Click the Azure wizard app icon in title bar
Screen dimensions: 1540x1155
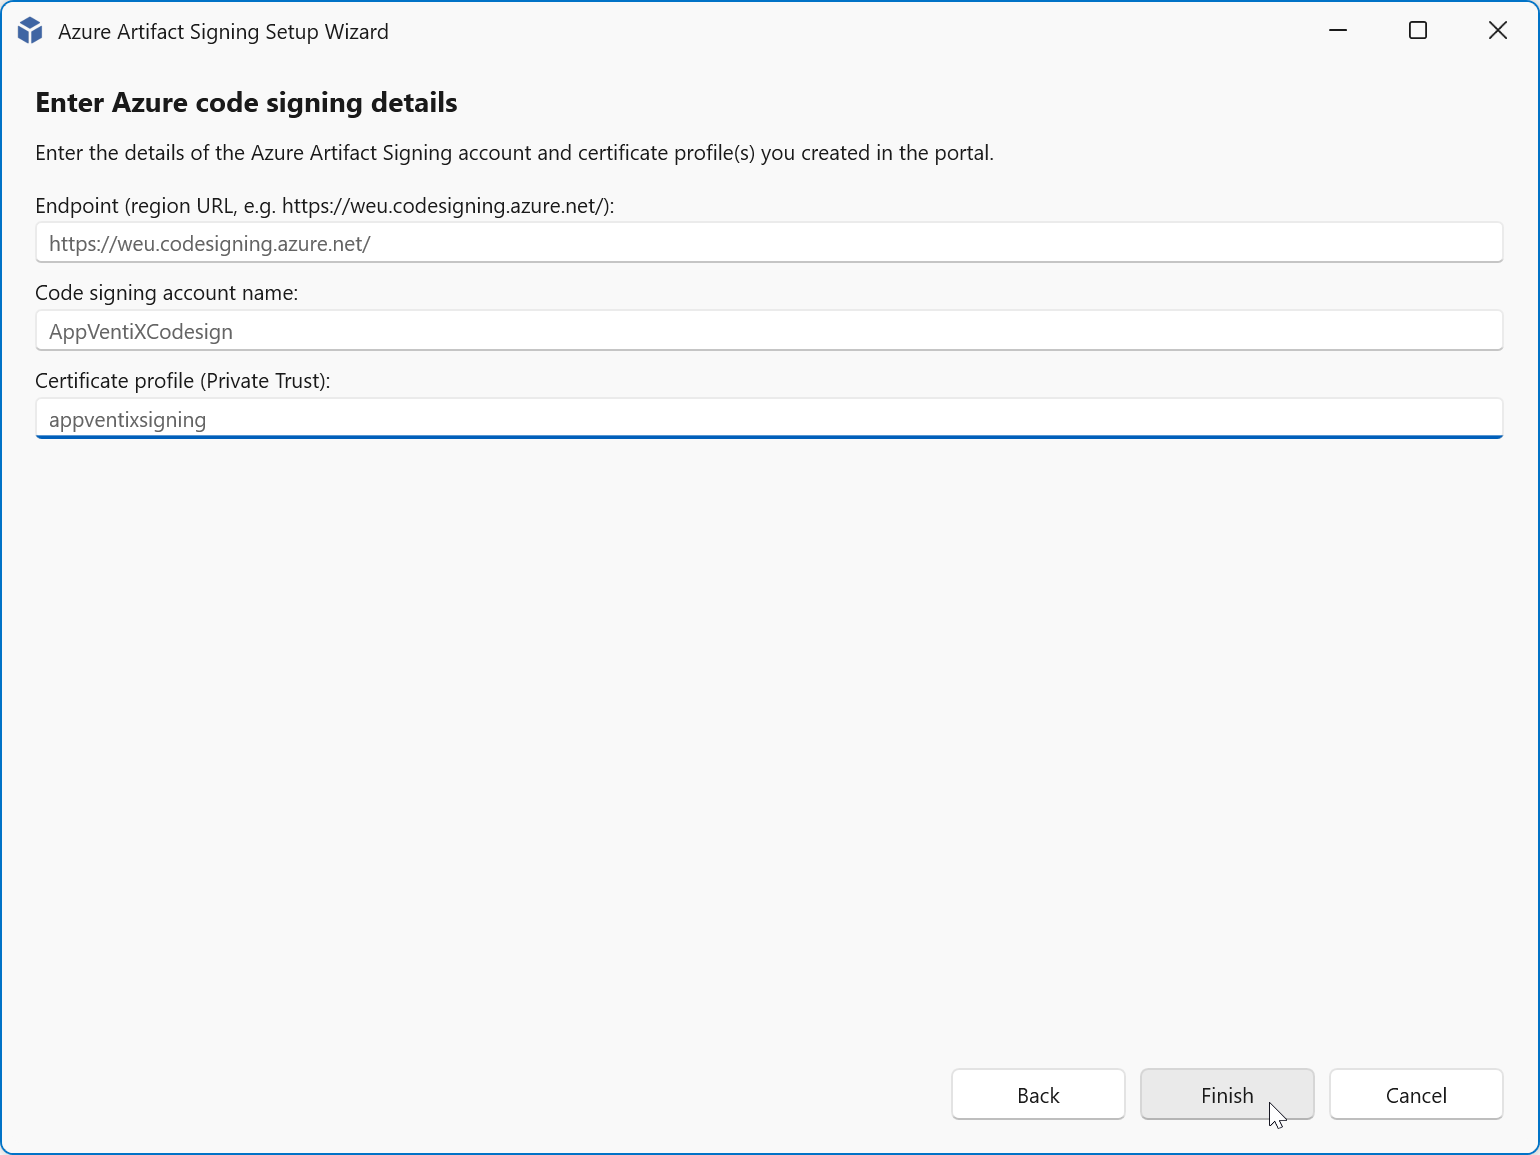[x=30, y=31]
